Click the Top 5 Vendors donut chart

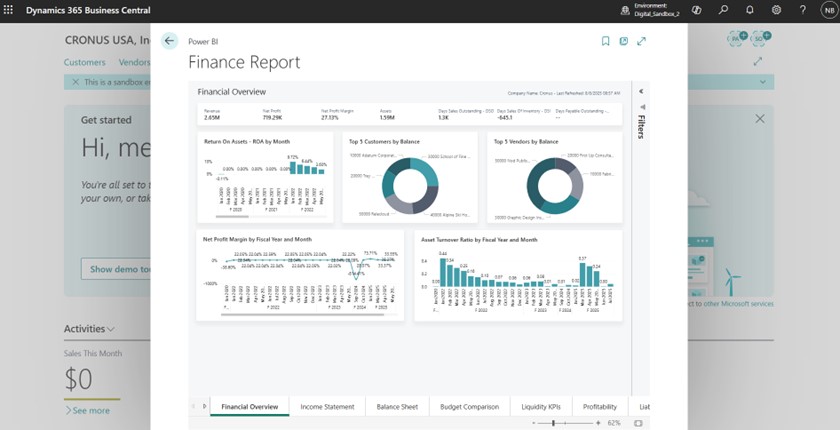click(554, 186)
